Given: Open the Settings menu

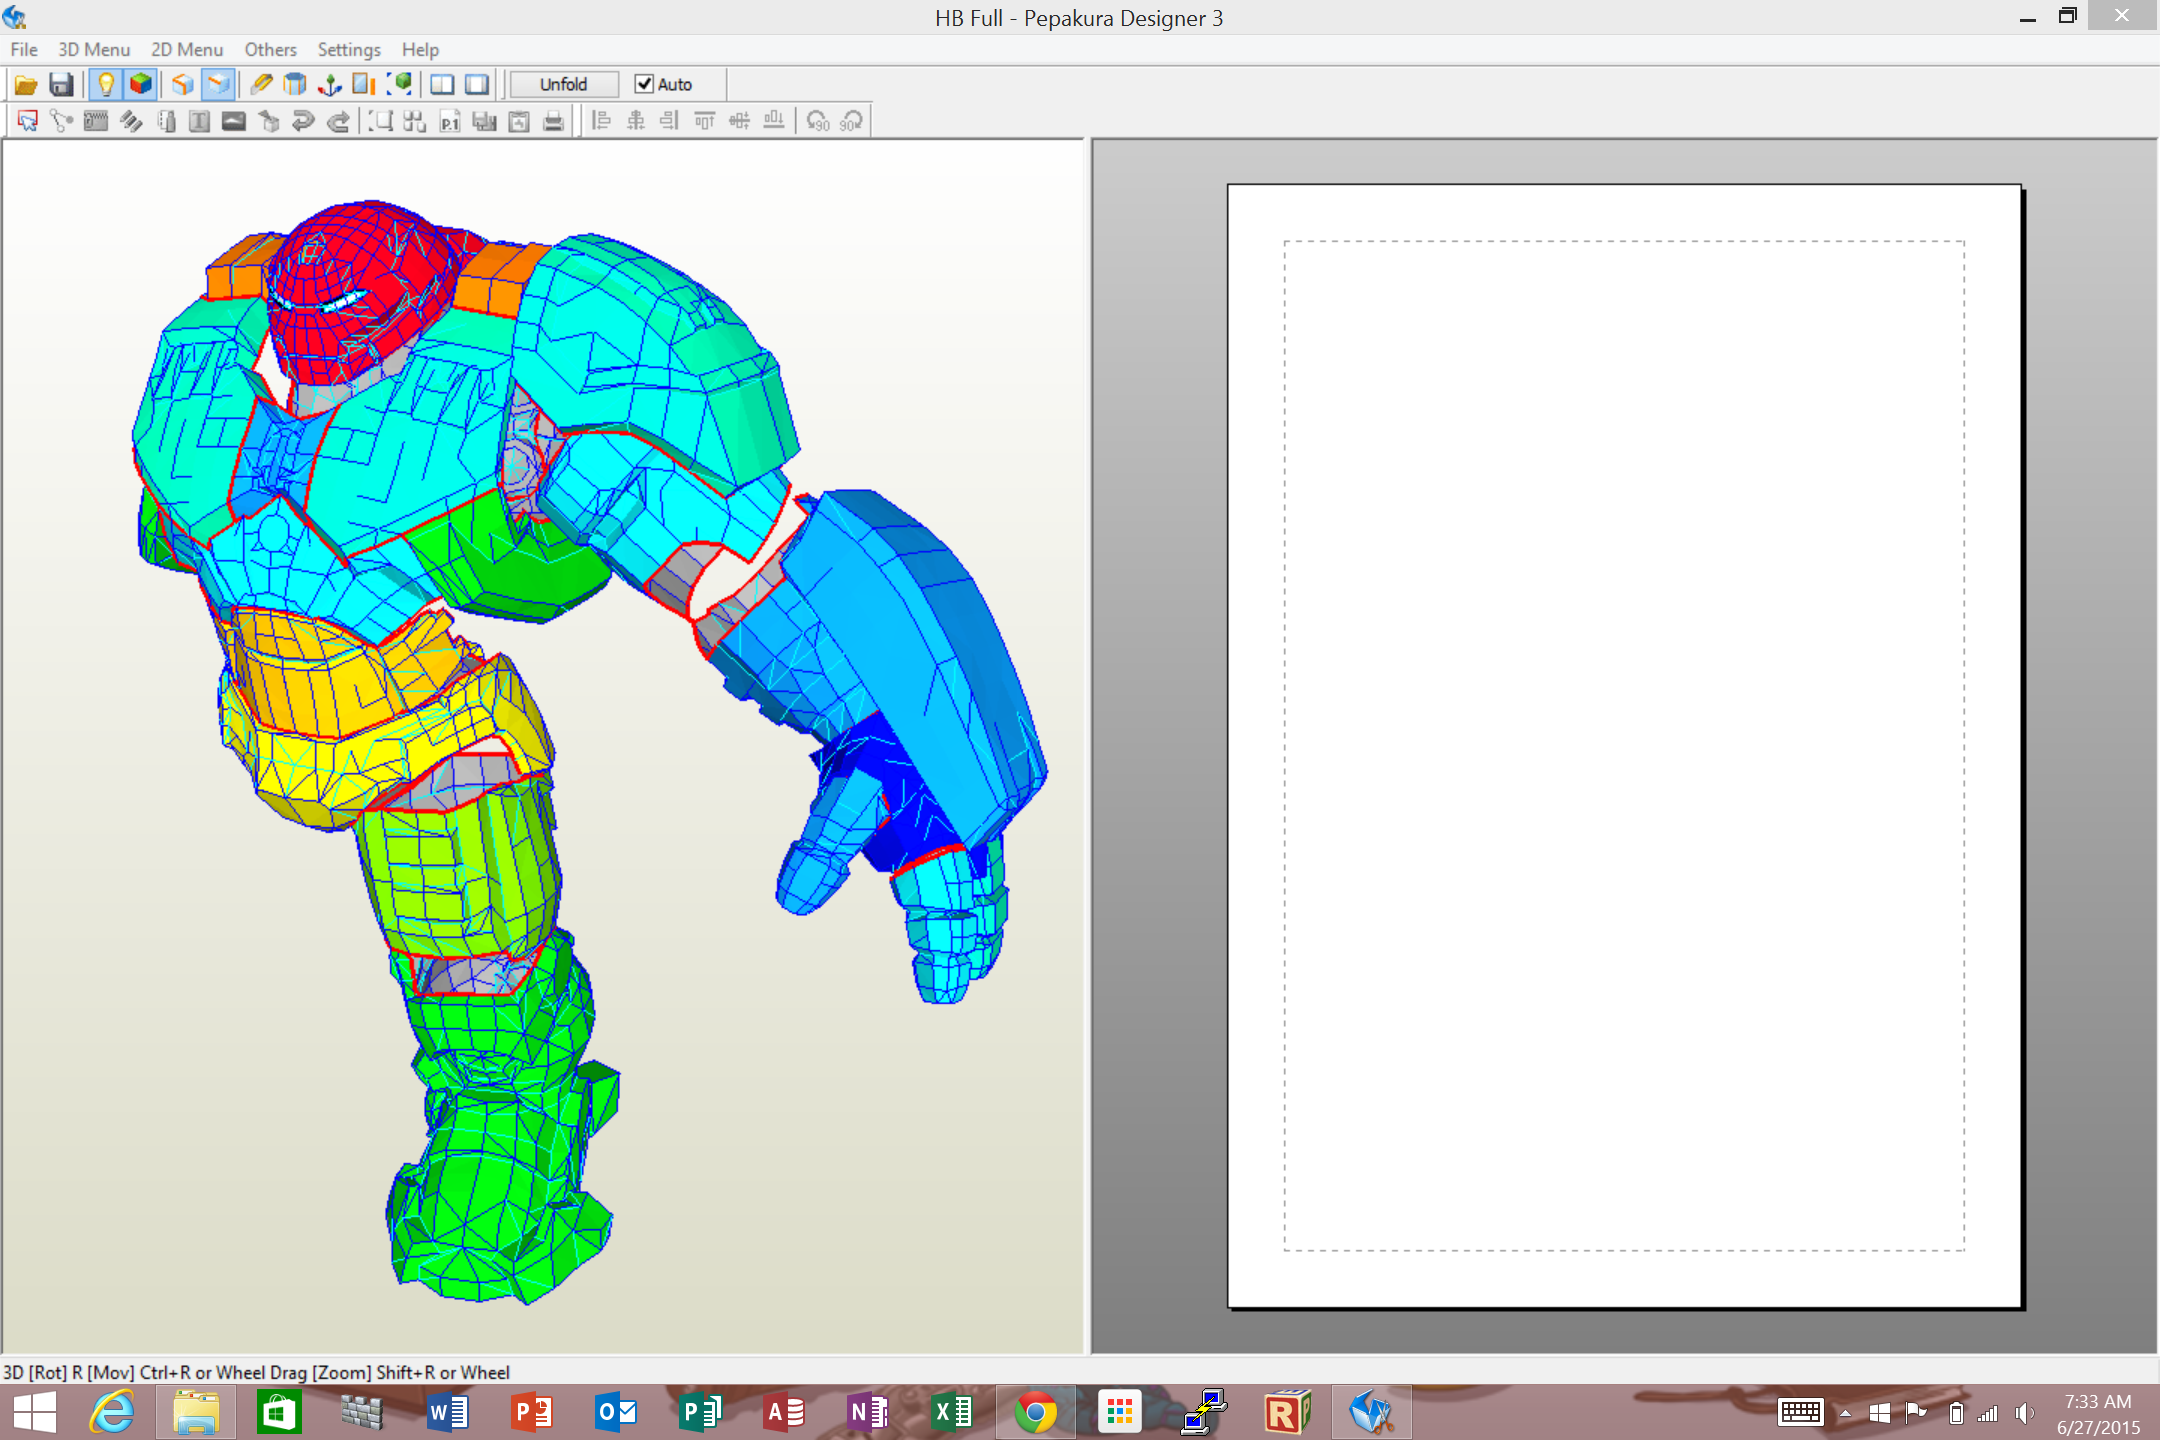Looking at the screenshot, I should point(349,49).
